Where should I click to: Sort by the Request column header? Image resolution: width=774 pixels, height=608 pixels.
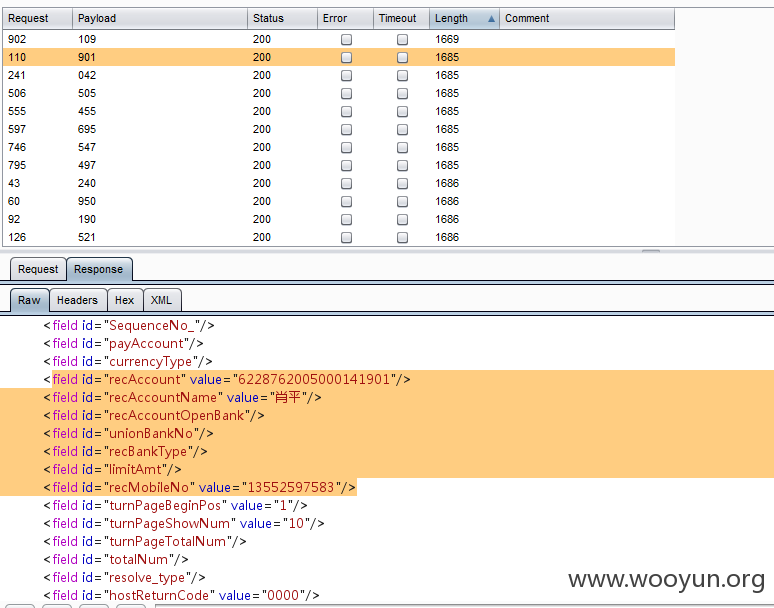coord(38,19)
